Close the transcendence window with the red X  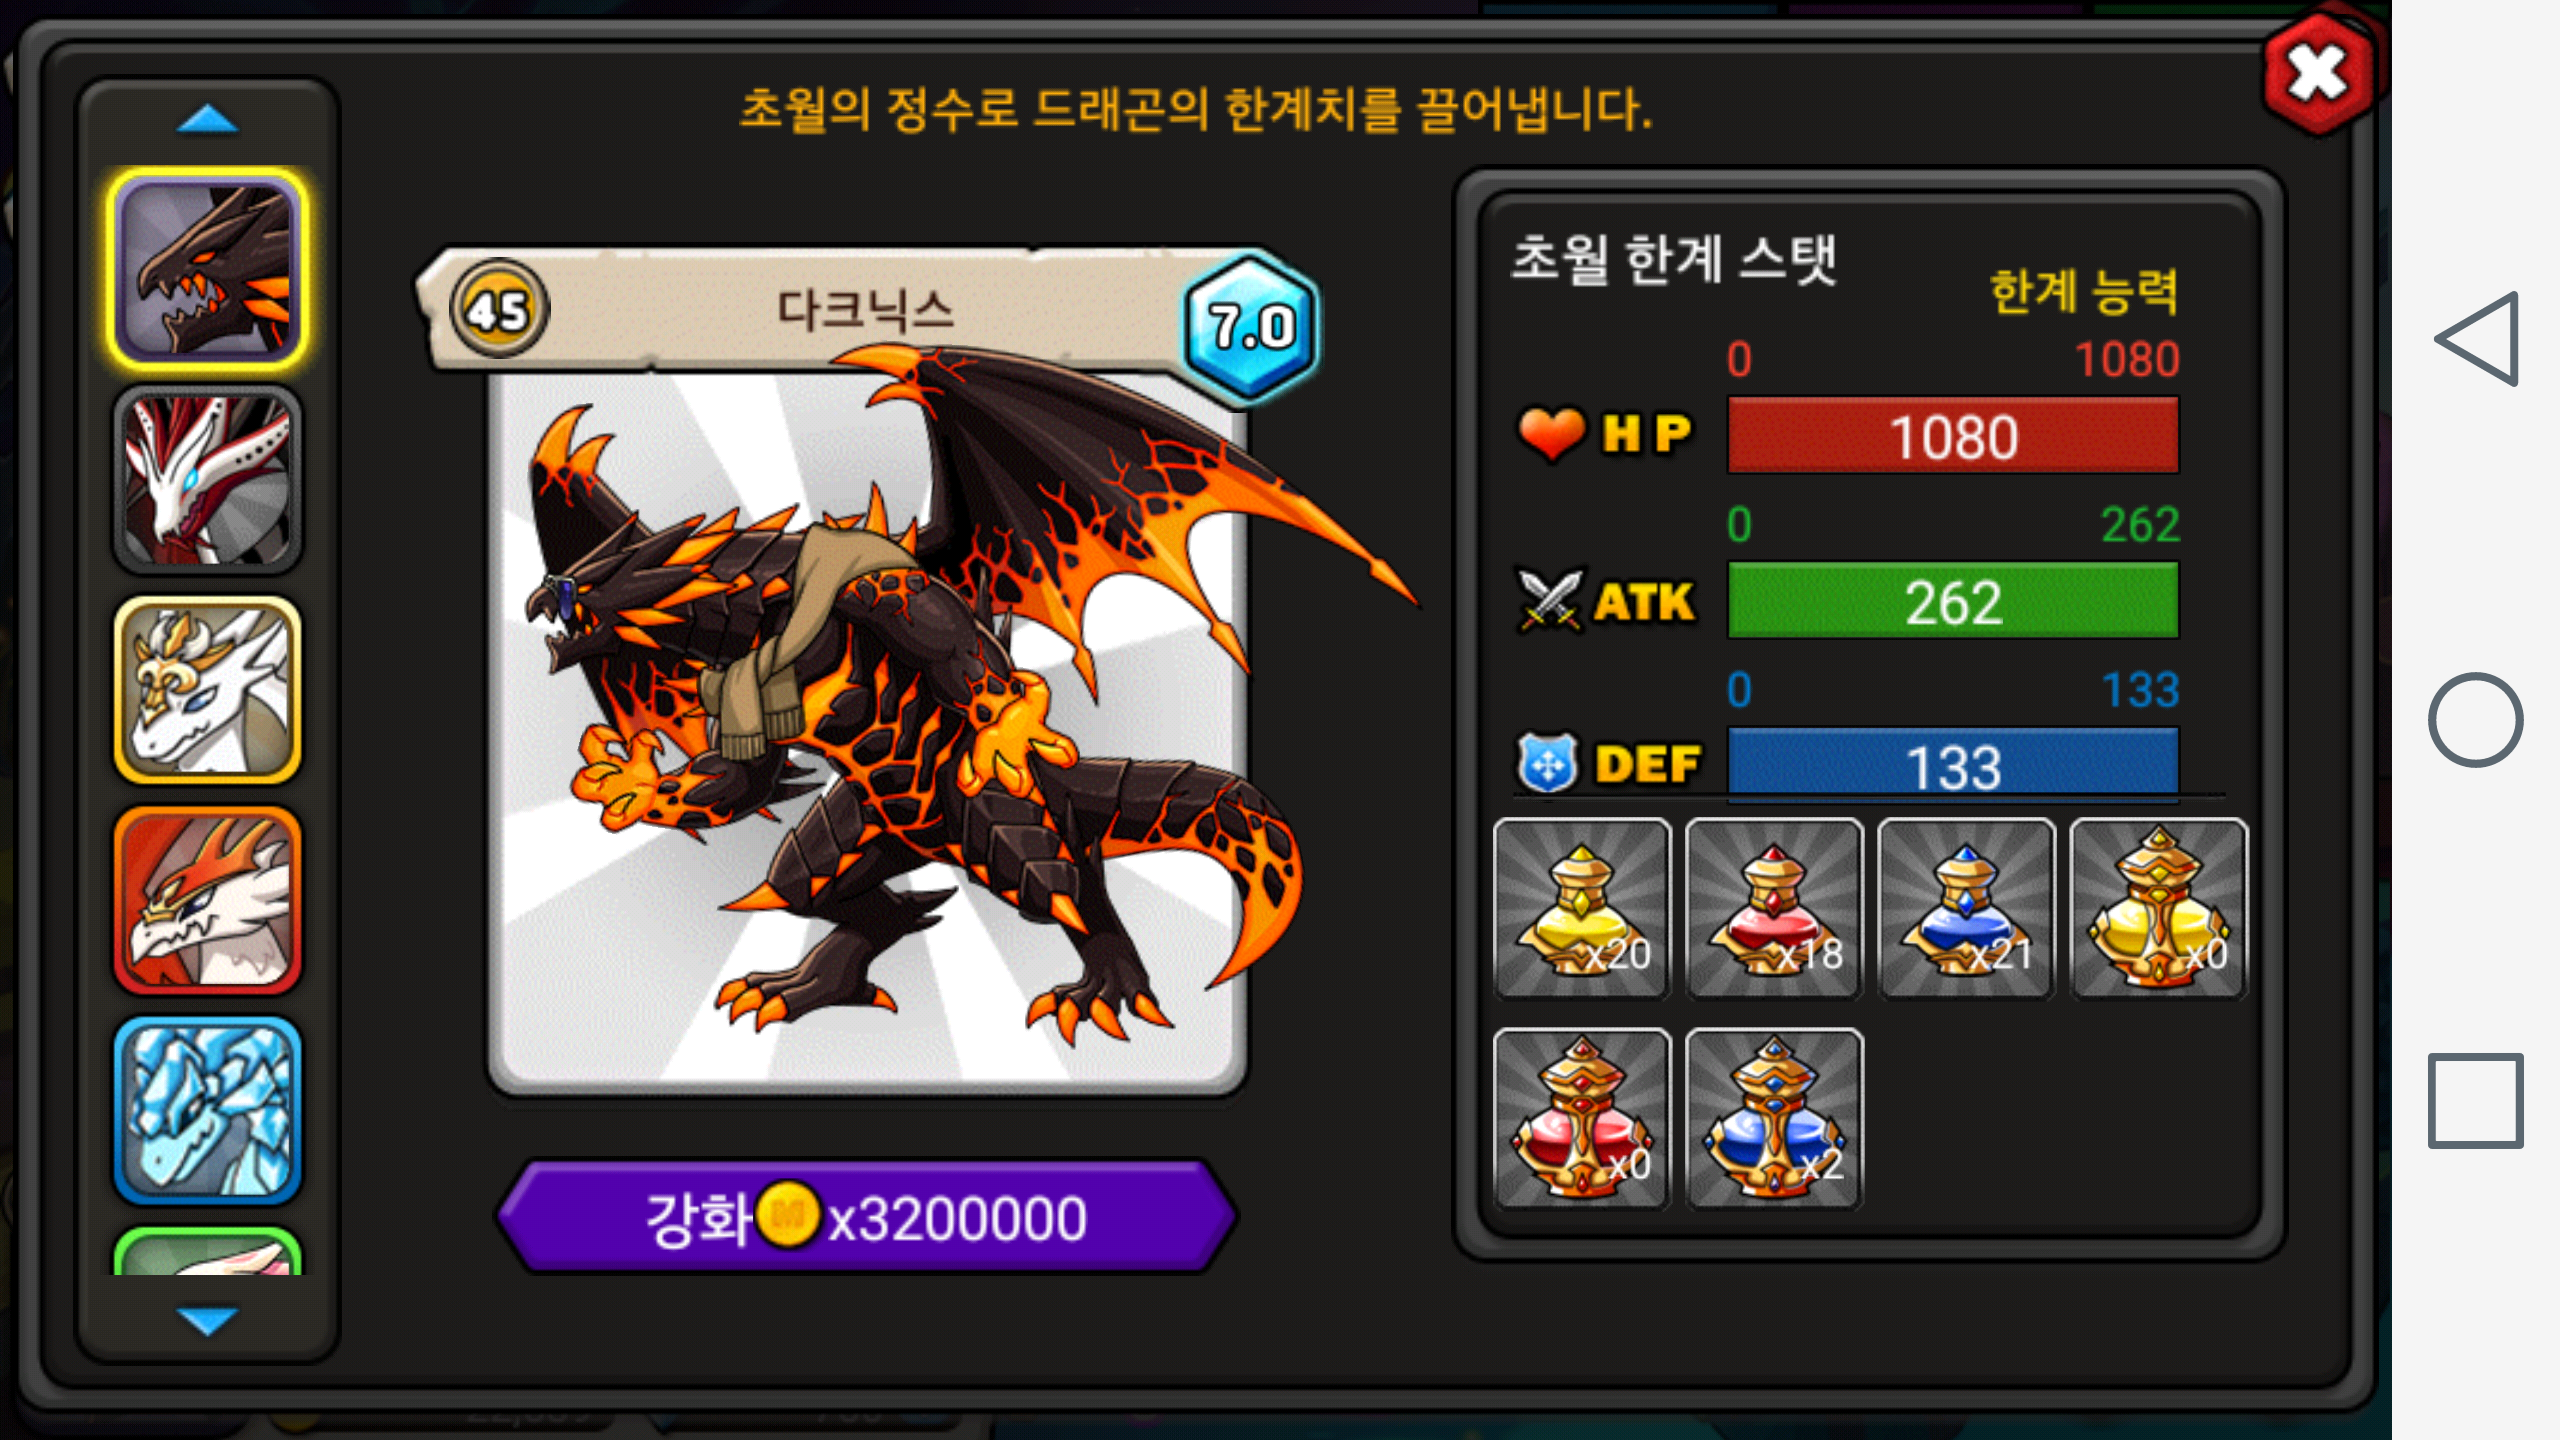point(2318,75)
